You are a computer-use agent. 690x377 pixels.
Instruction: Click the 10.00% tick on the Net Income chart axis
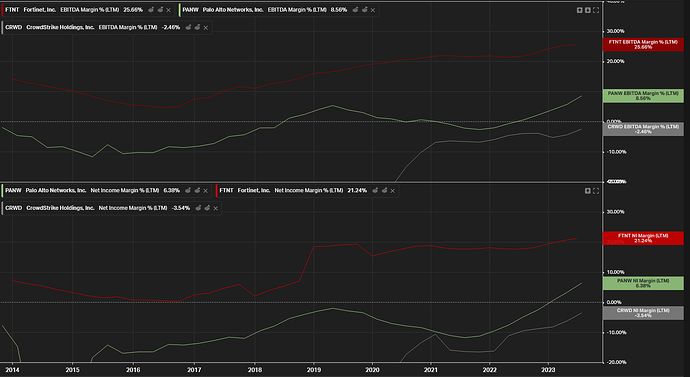[x=616, y=272]
